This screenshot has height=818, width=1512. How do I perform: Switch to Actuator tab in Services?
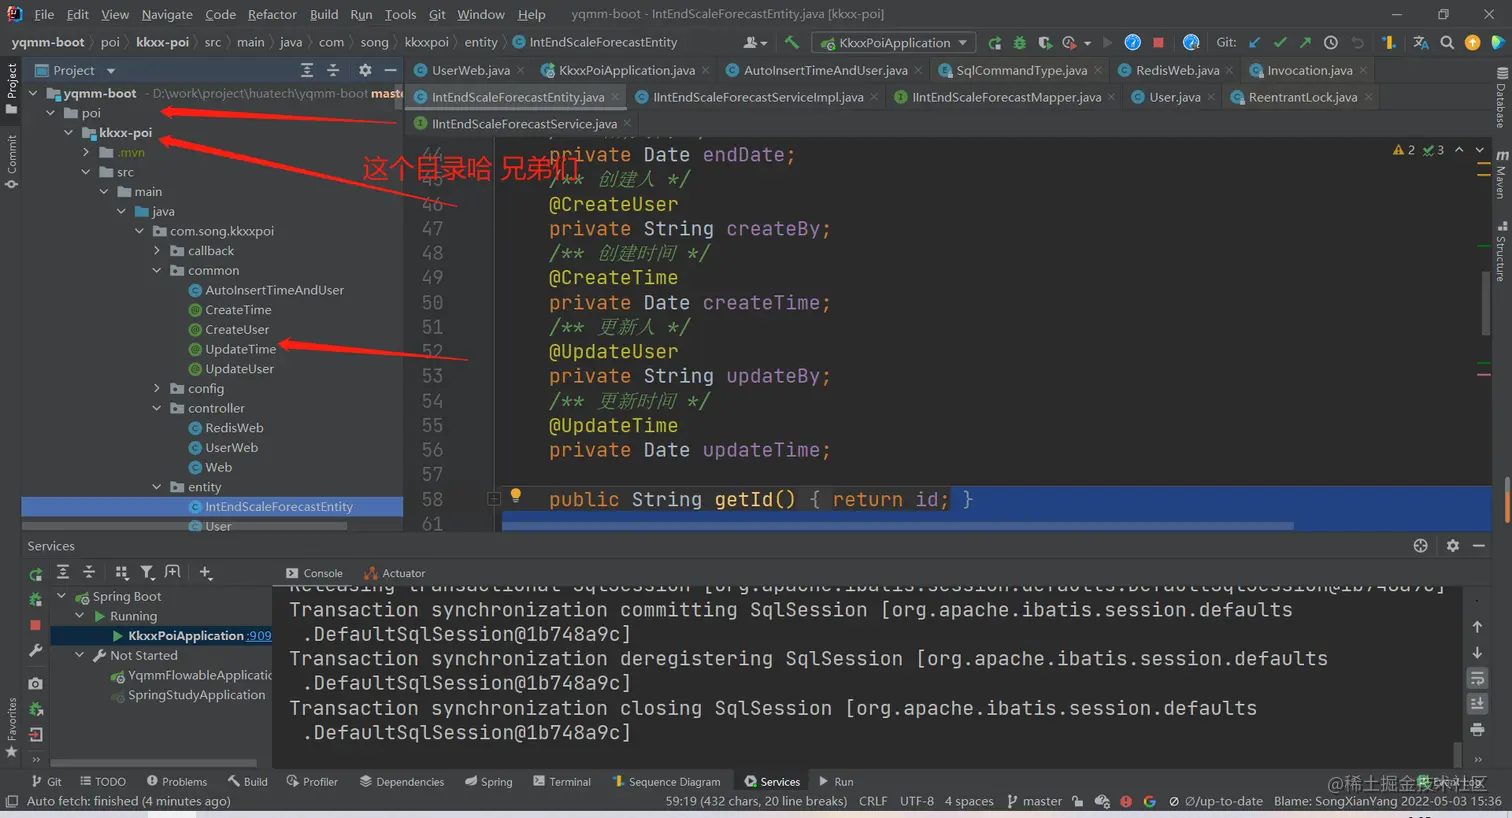click(395, 573)
